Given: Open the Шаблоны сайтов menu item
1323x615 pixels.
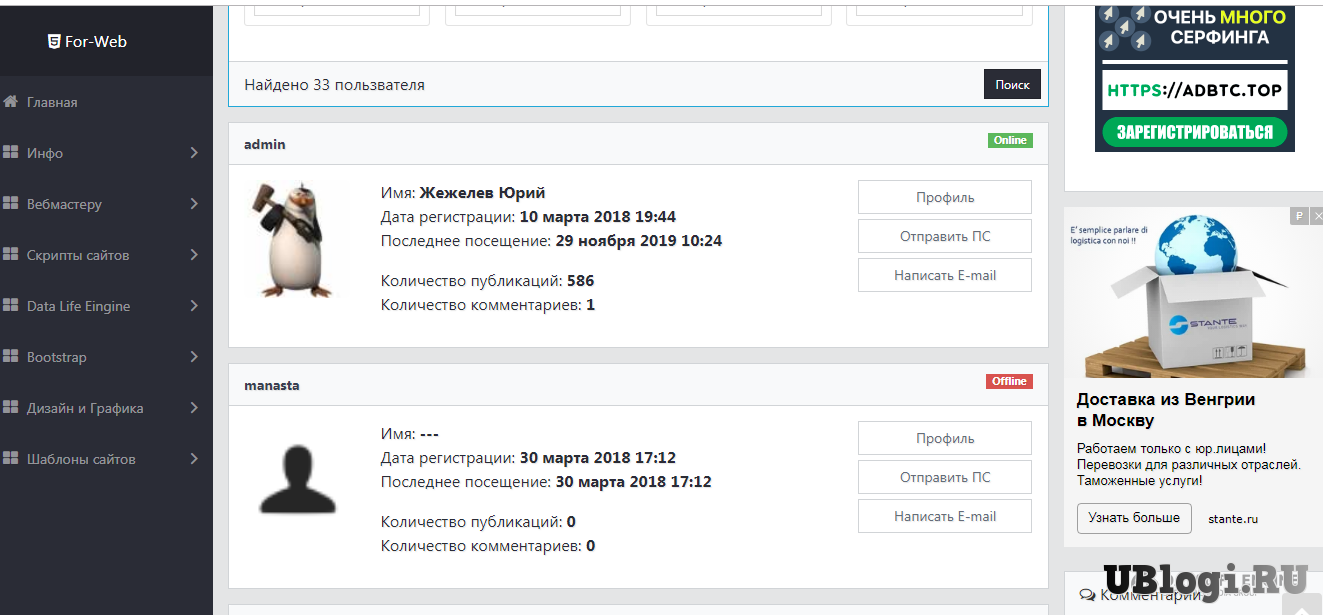Looking at the screenshot, I should point(81,459).
